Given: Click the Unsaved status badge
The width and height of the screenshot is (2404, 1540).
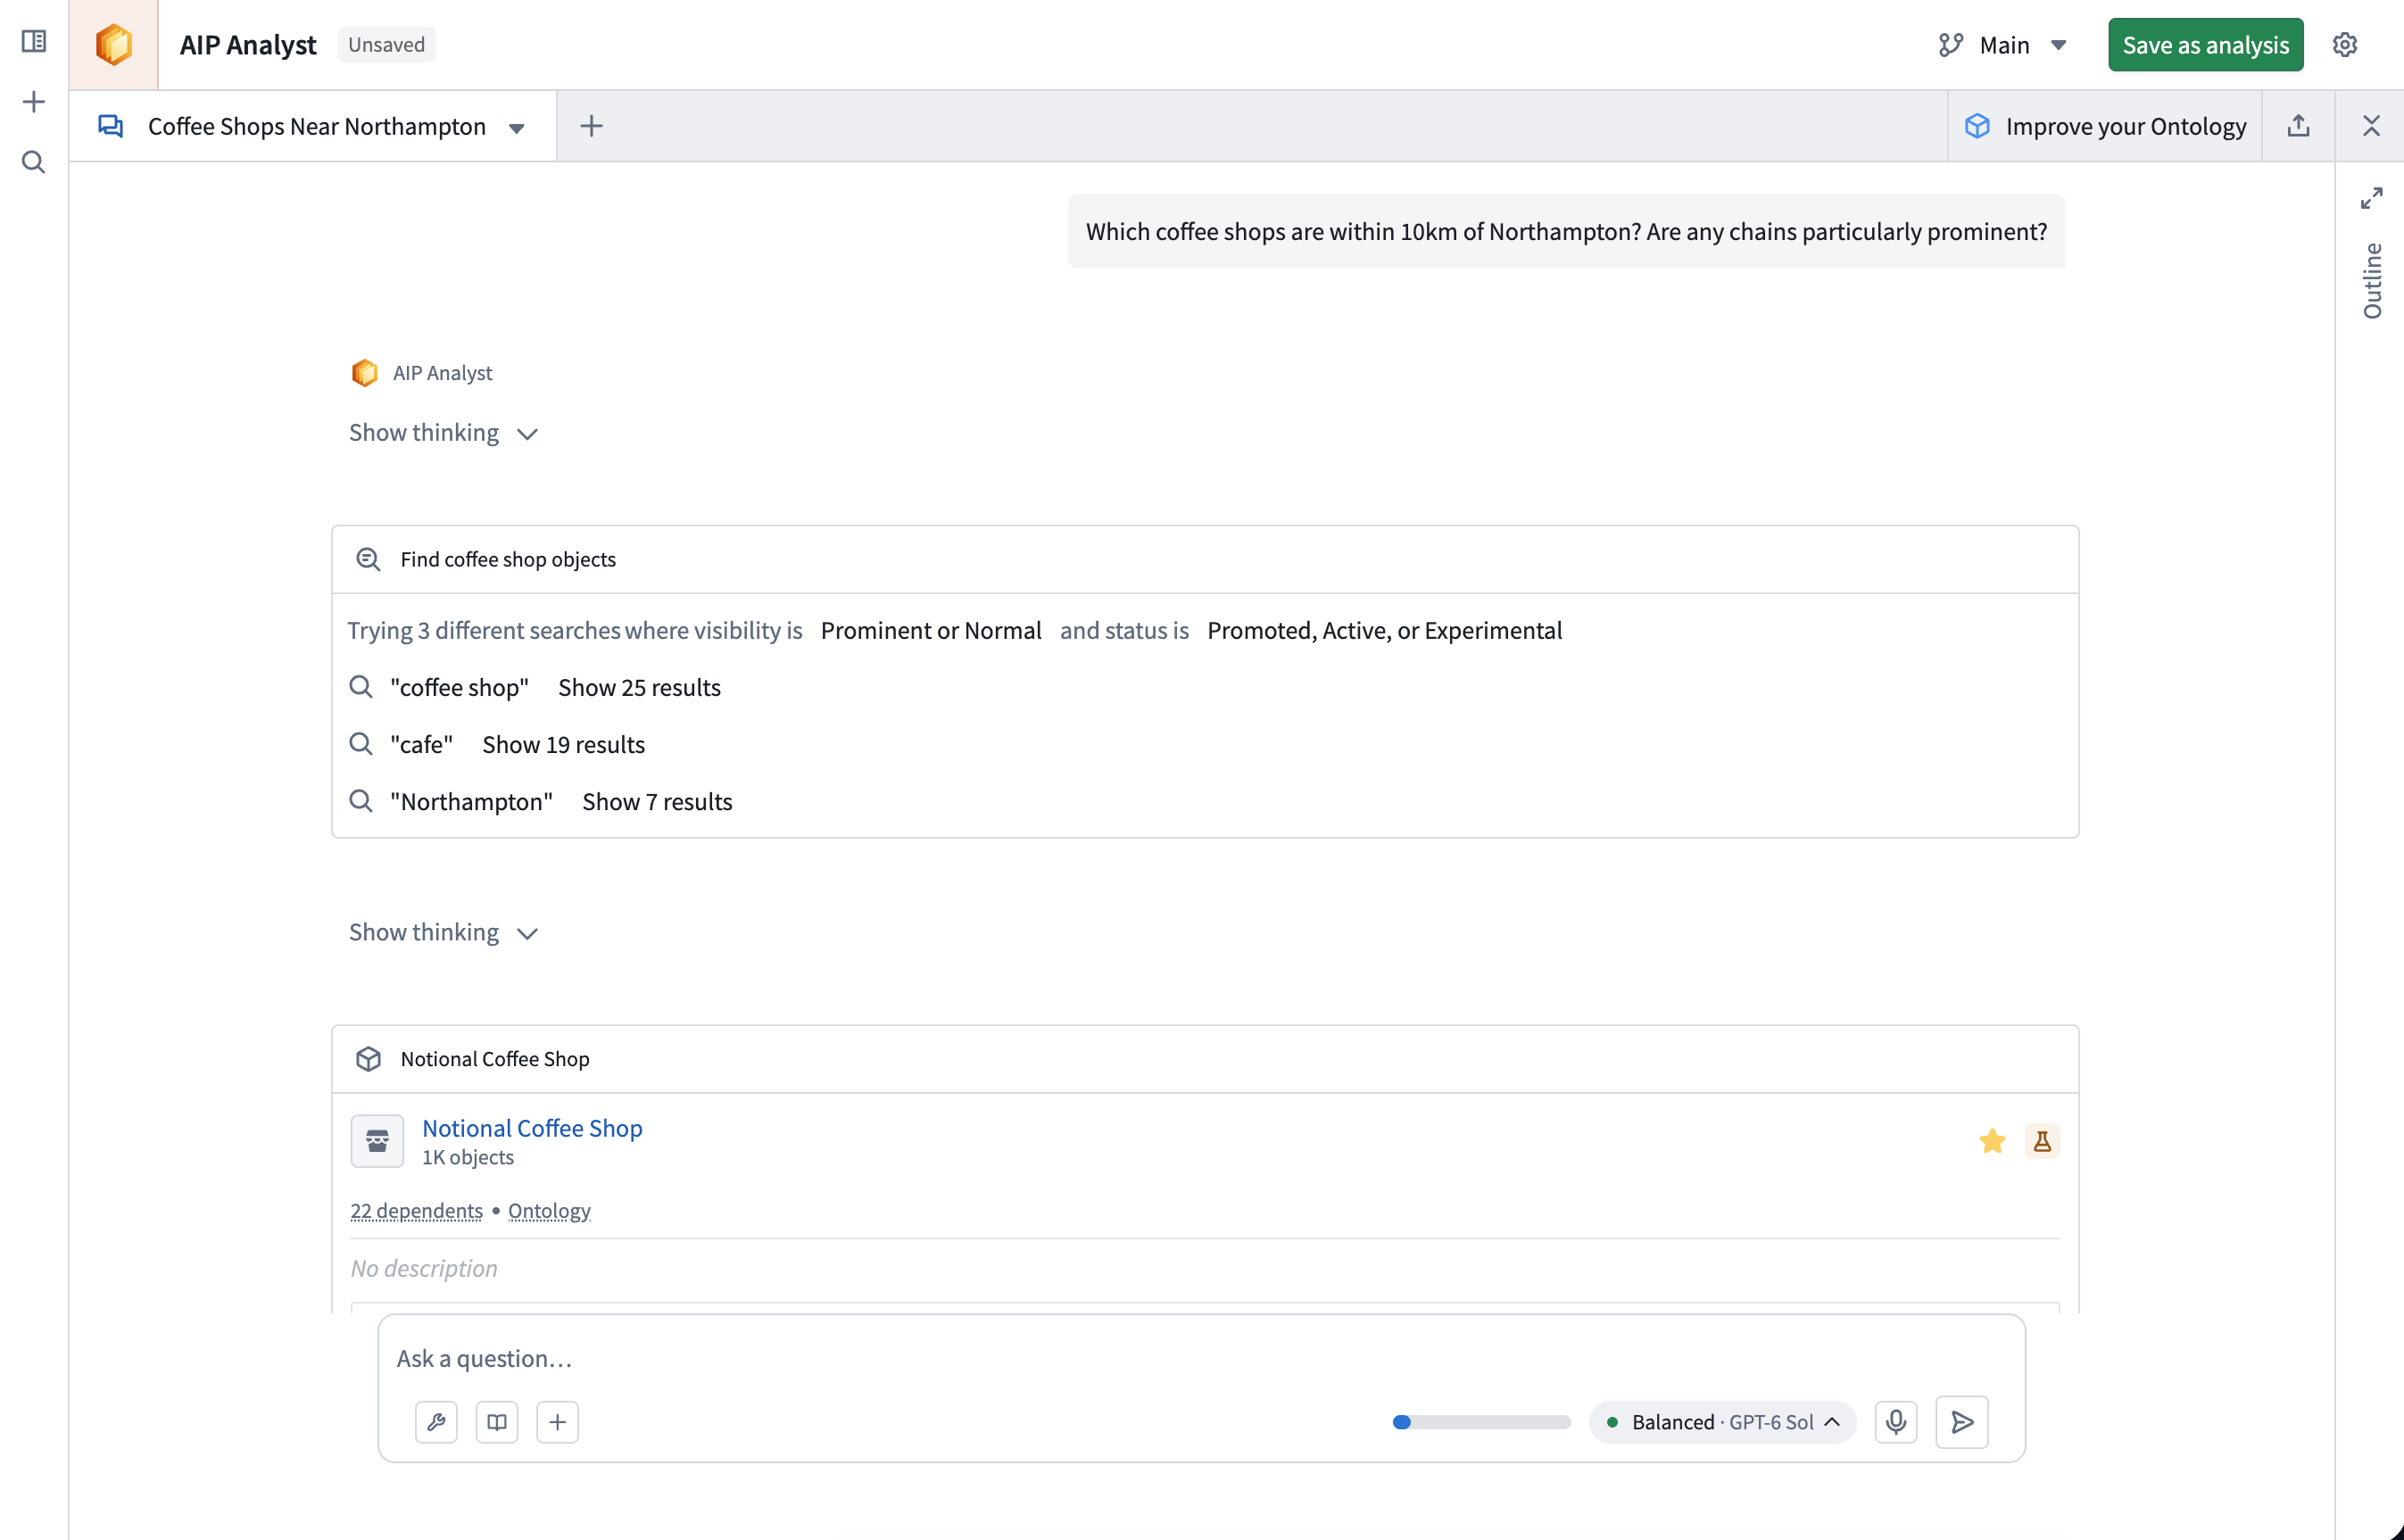Looking at the screenshot, I should pyautogui.click(x=386, y=45).
